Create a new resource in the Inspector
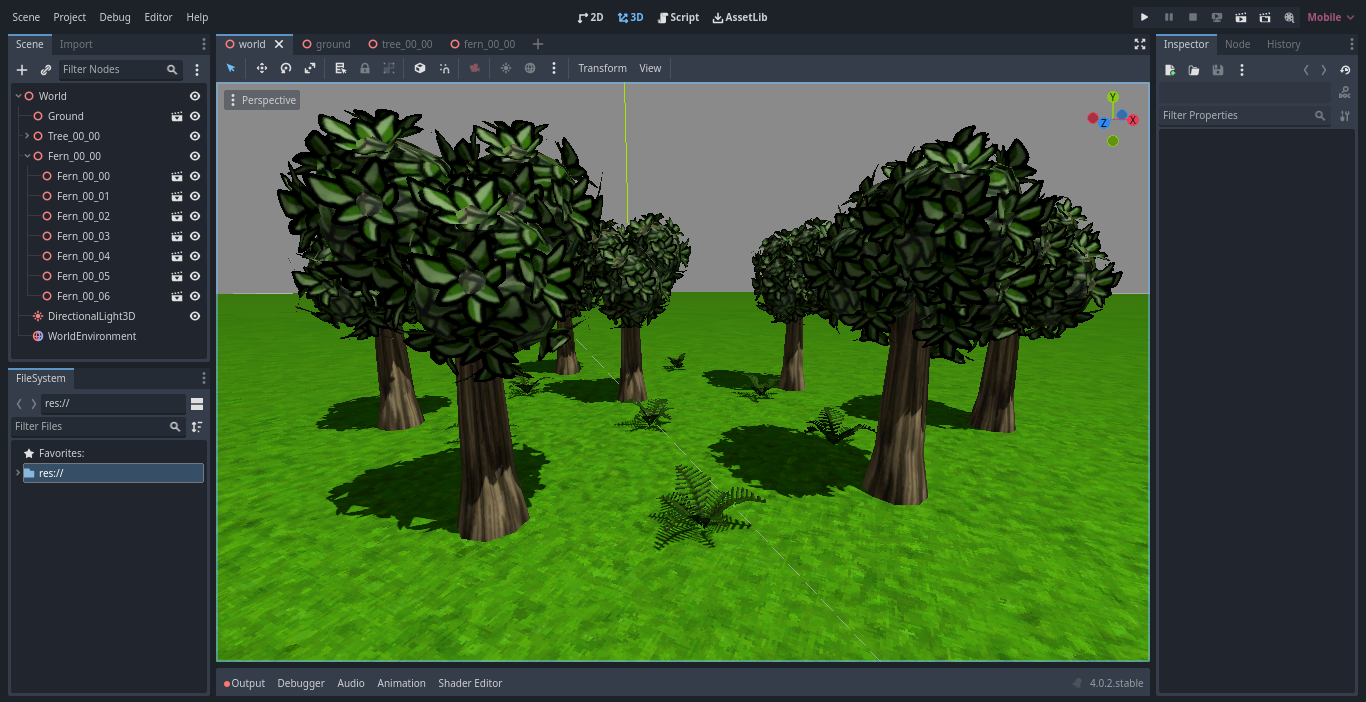This screenshot has width=1366, height=702. (x=1169, y=70)
